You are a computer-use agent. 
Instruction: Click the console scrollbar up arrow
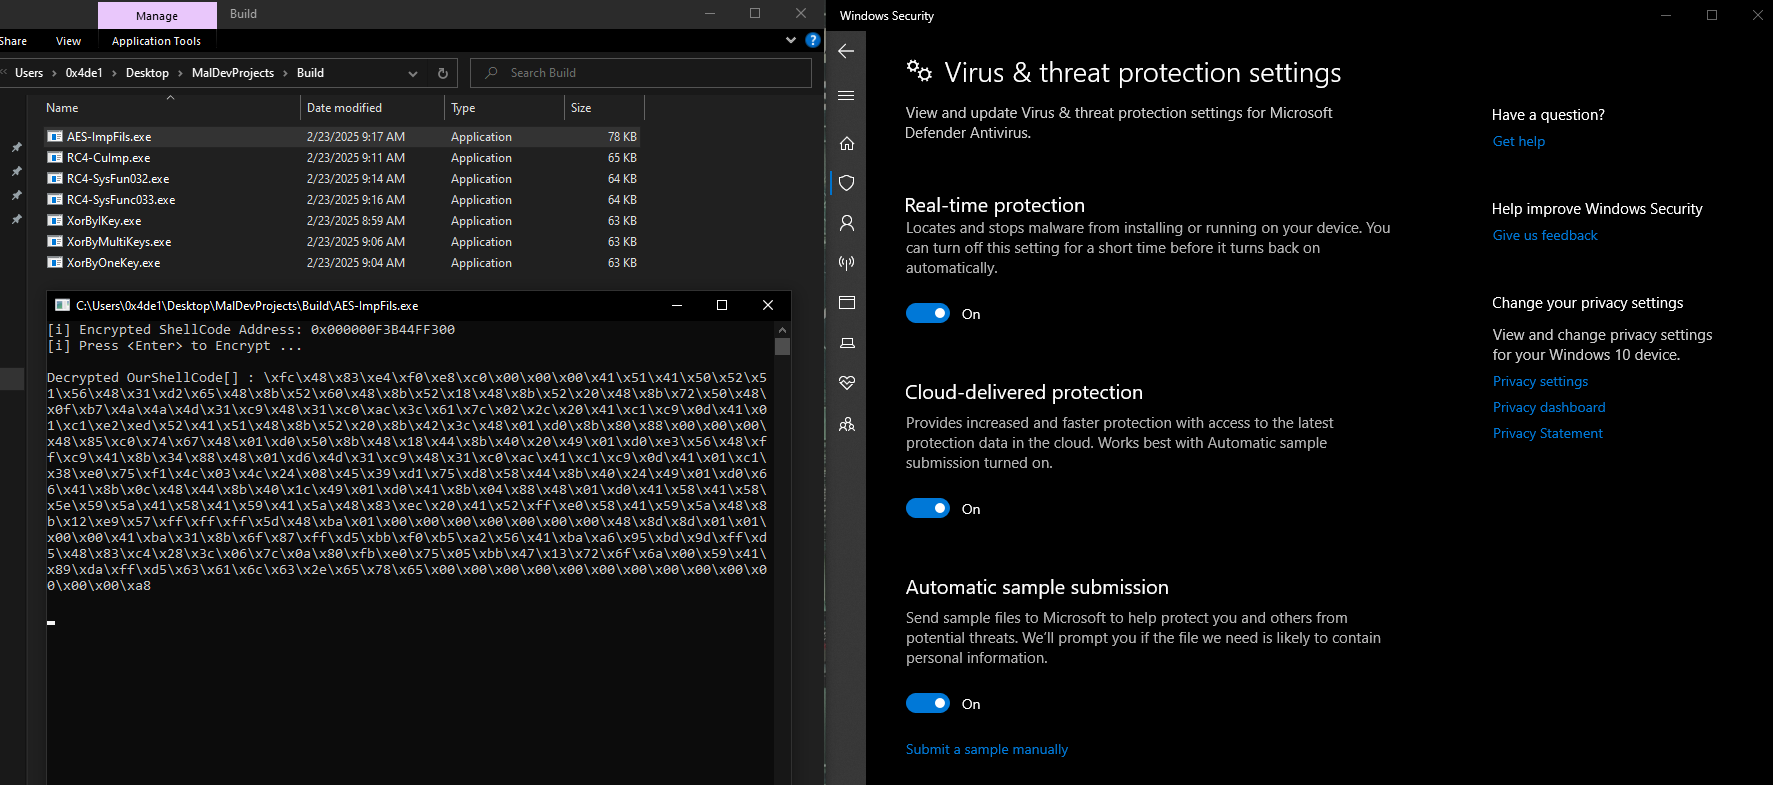[x=782, y=329]
